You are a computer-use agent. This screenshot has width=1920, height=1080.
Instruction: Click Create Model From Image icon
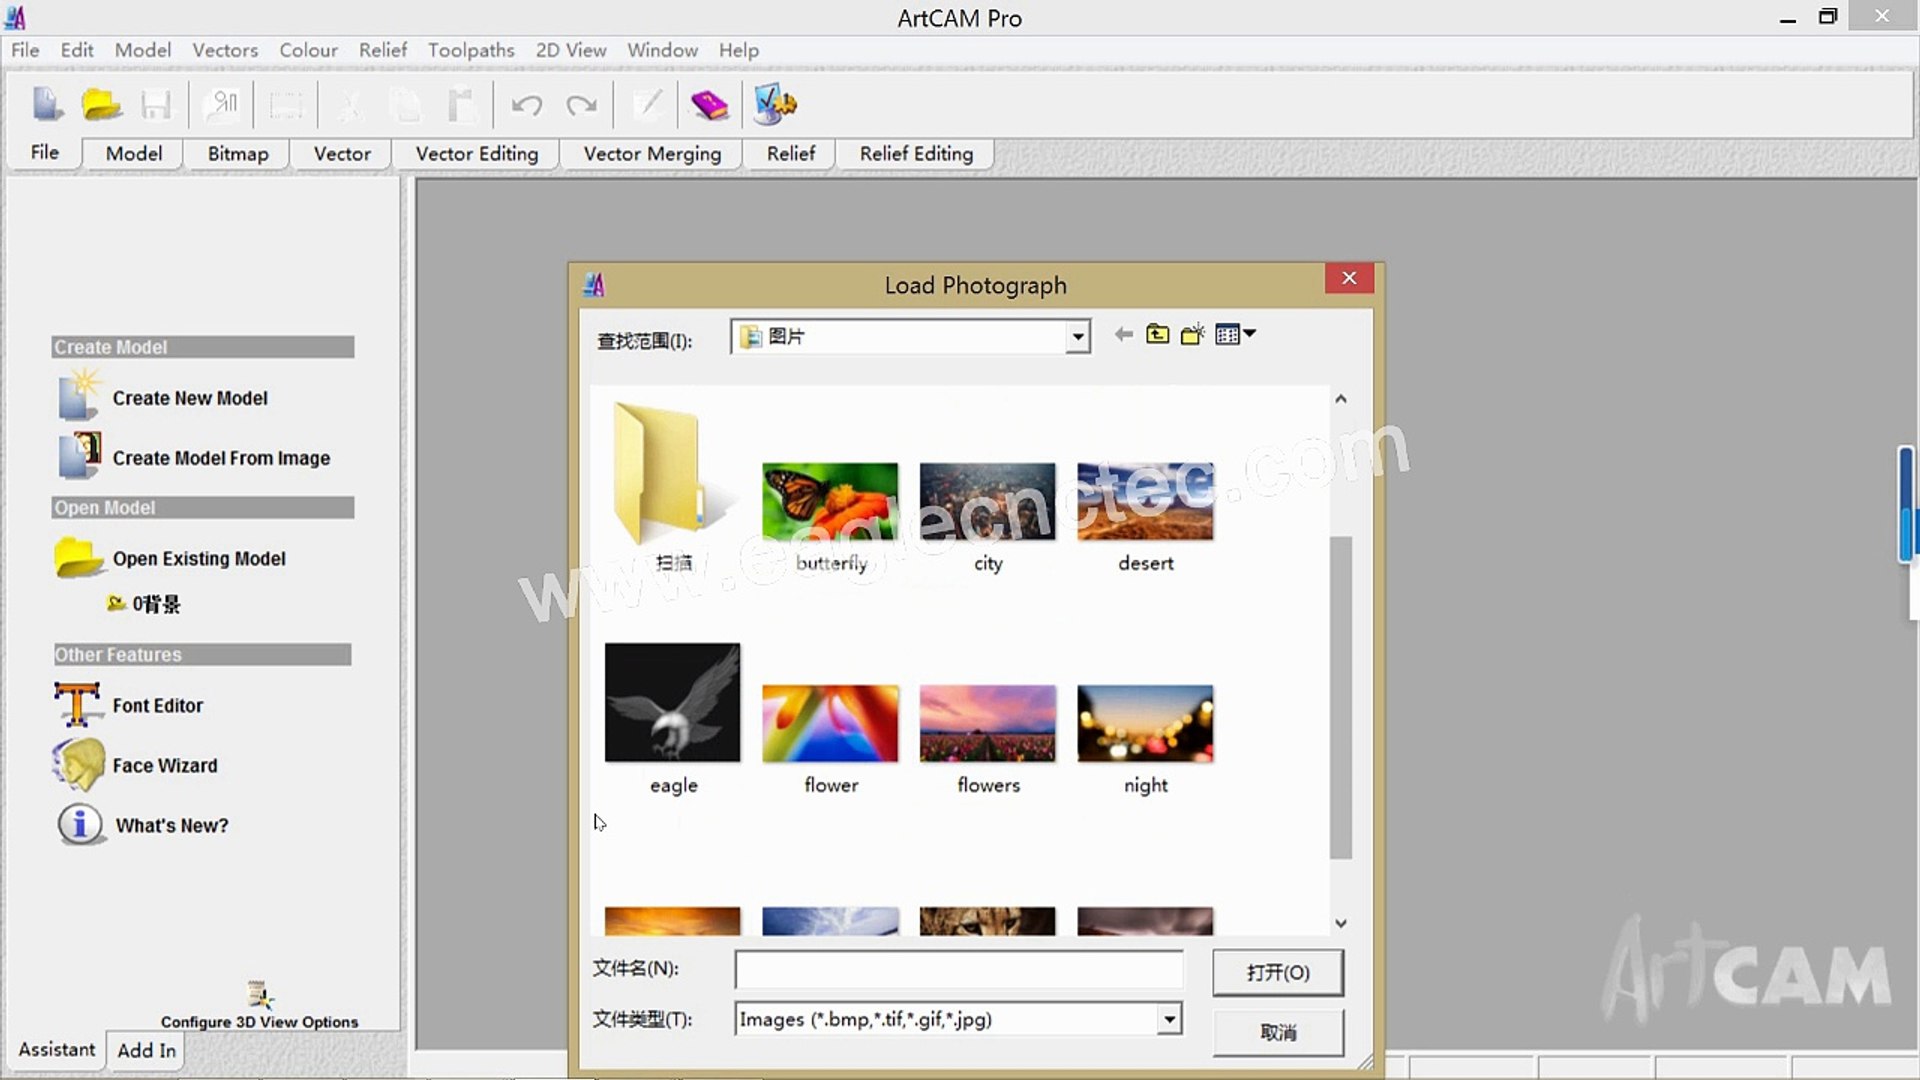coord(79,456)
